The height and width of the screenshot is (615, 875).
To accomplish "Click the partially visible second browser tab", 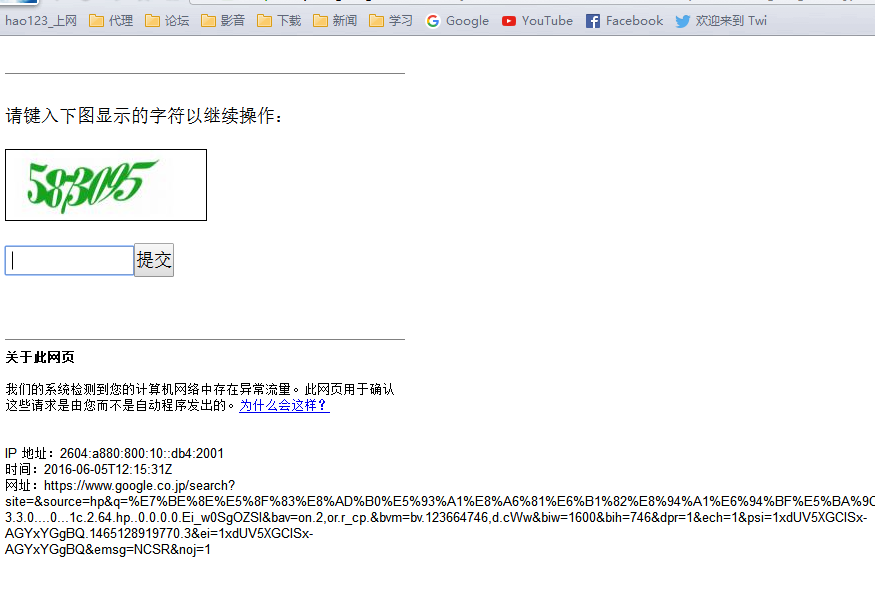I will [60, 4].
